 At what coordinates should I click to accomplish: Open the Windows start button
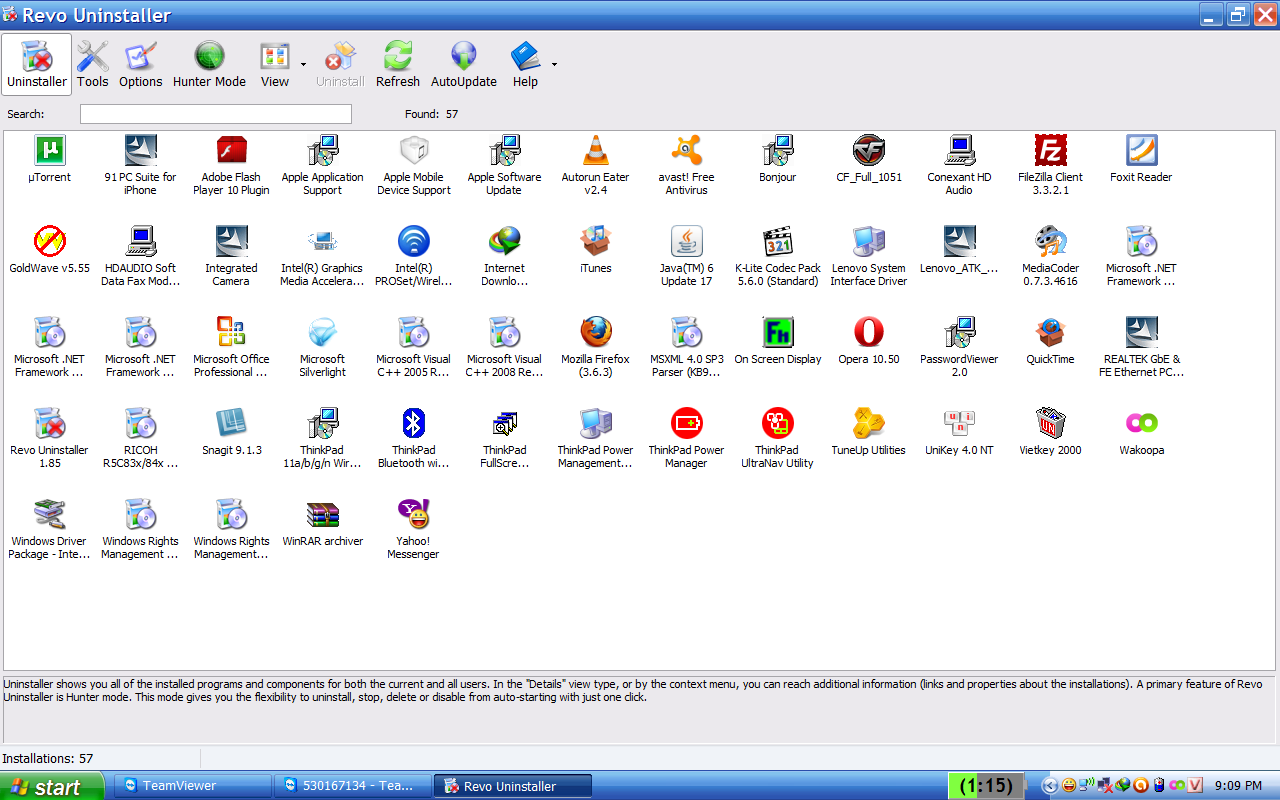[52, 786]
